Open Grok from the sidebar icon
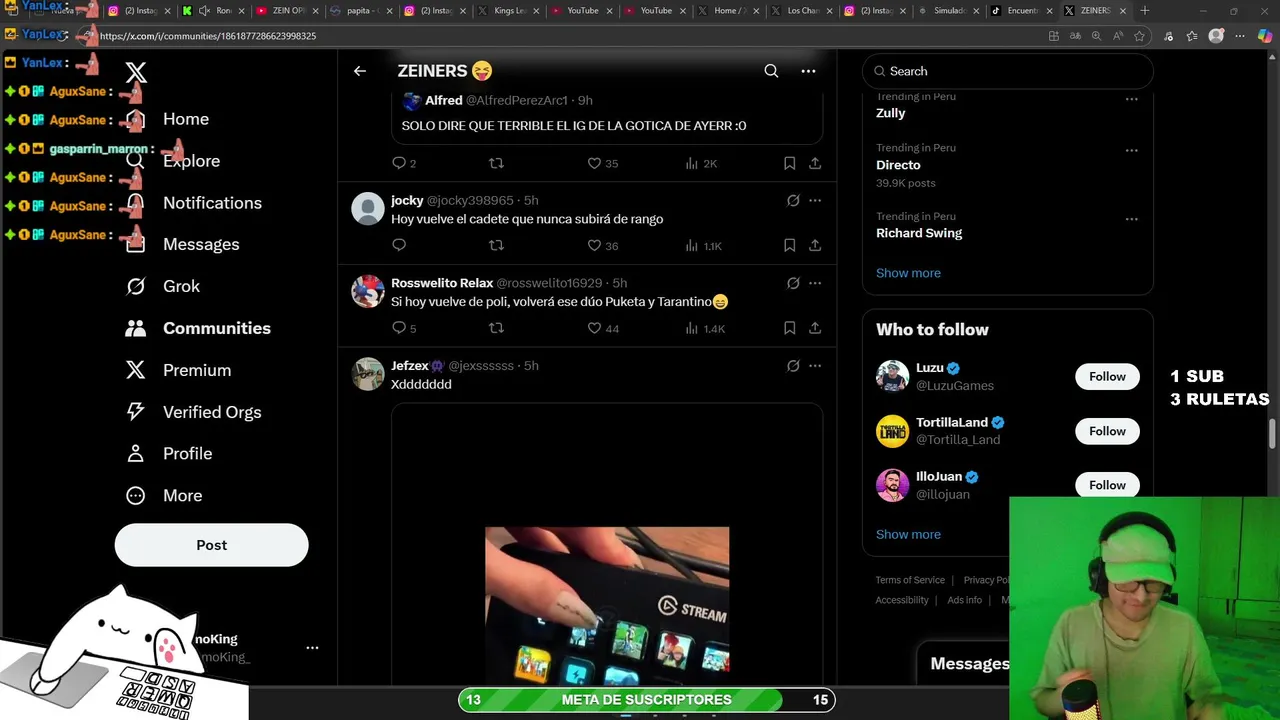Image resolution: width=1280 pixels, height=720 pixels. [136, 286]
